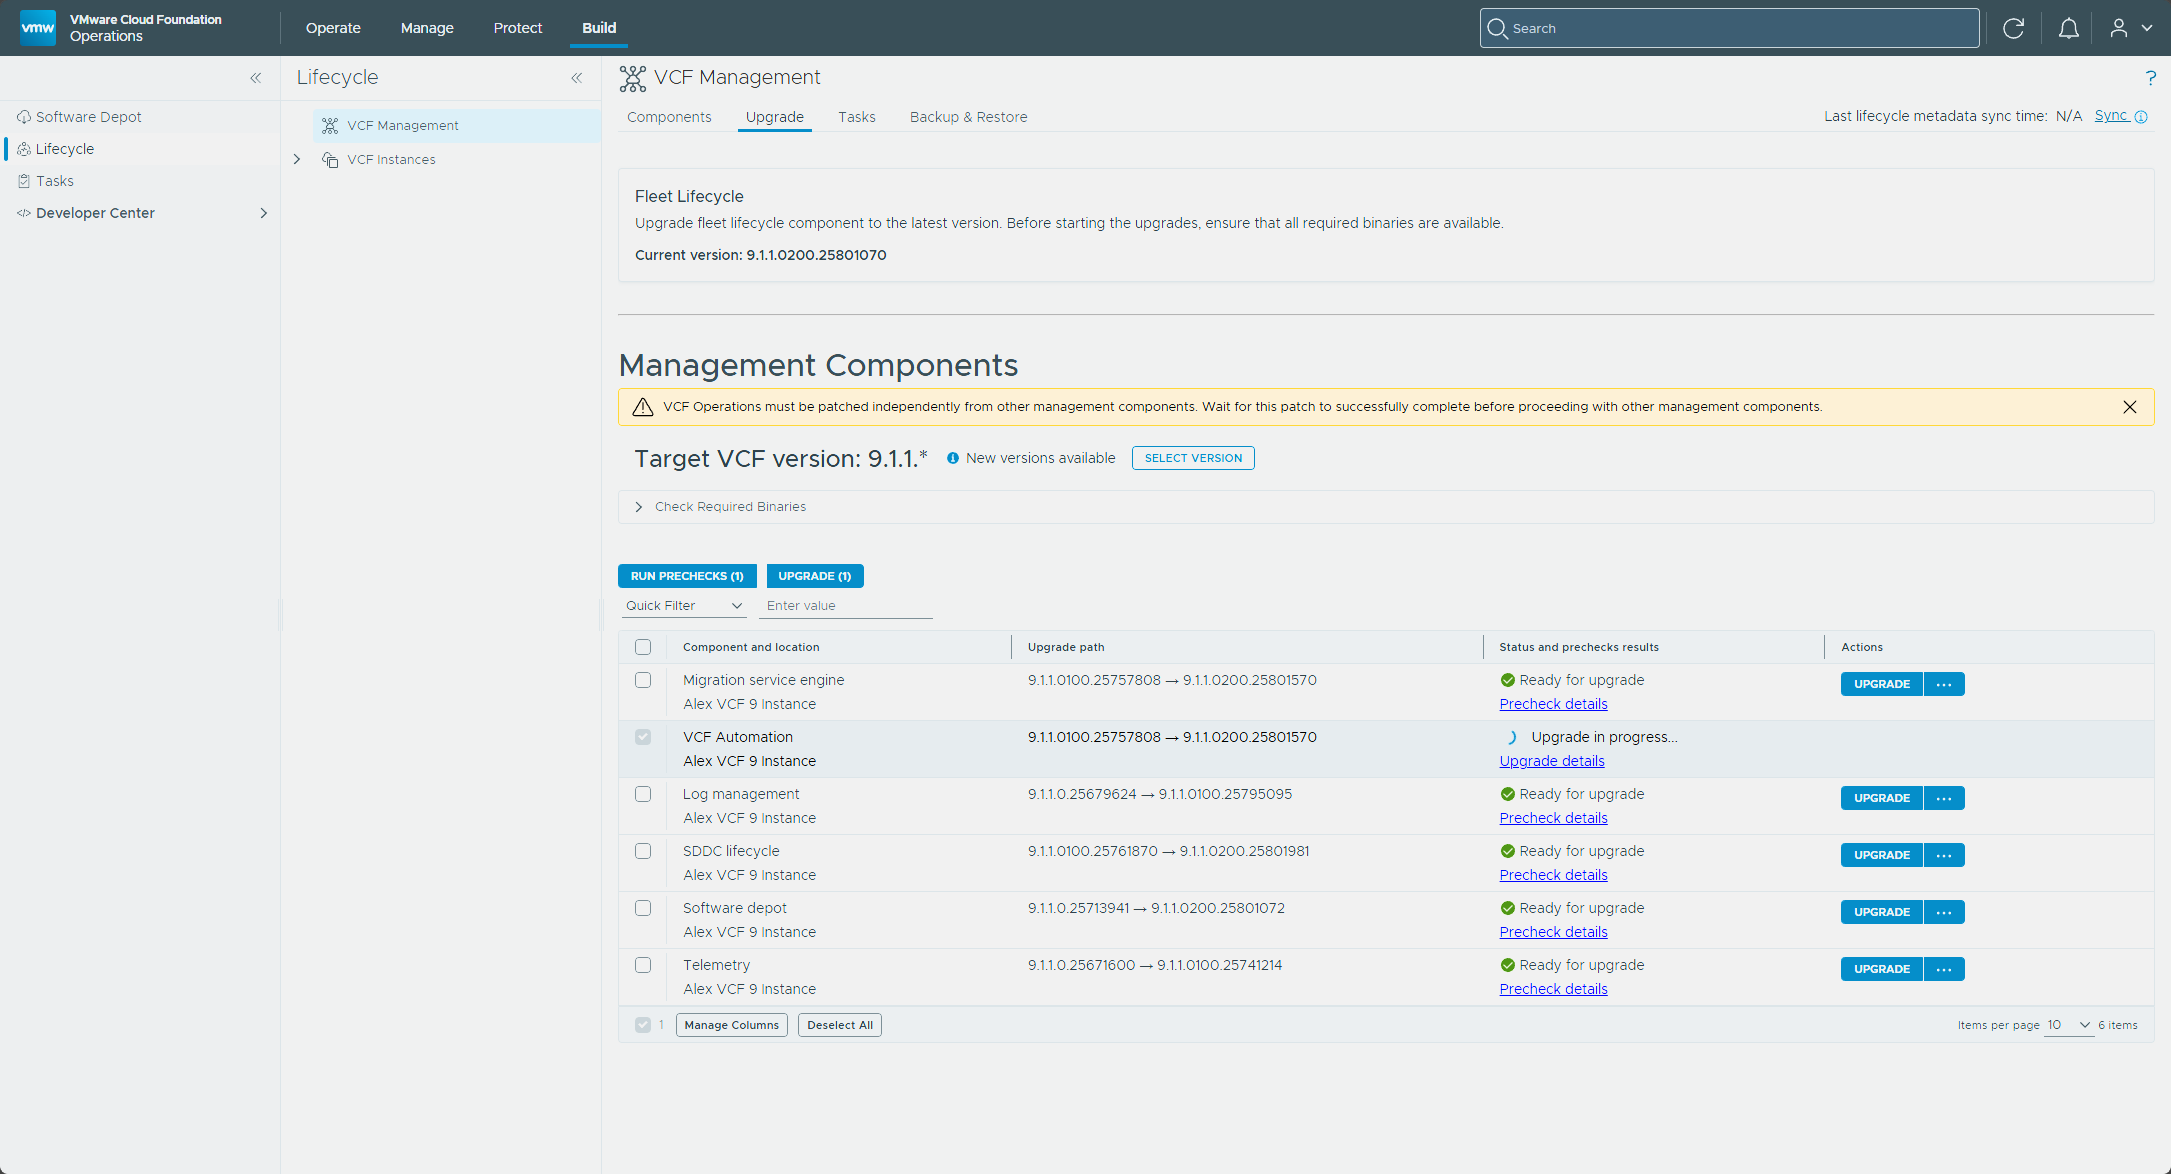Switch to the Components tab
This screenshot has height=1174, width=2171.
tap(669, 117)
